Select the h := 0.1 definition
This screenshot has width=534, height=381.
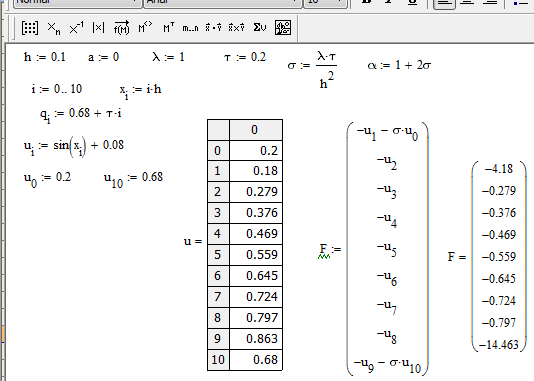pyautogui.click(x=44, y=57)
